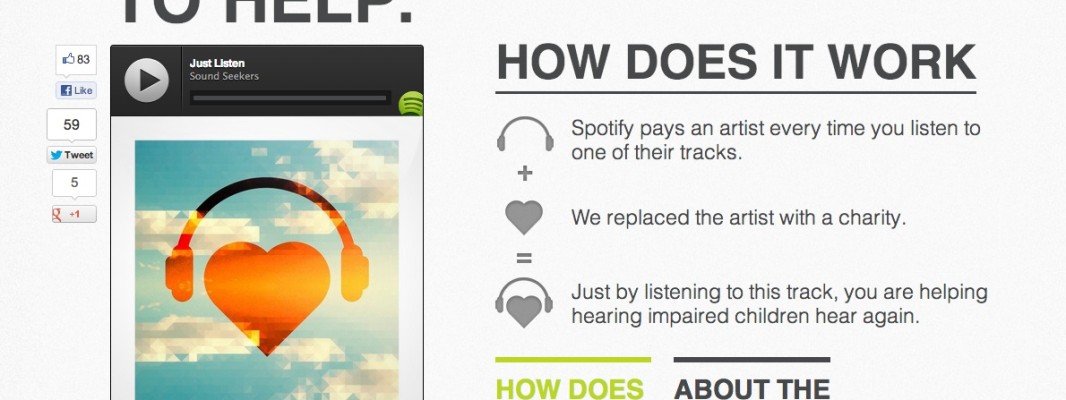1066x400 pixels.
Task: Click the Sound Seekers artist name
Action: coord(224,76)
